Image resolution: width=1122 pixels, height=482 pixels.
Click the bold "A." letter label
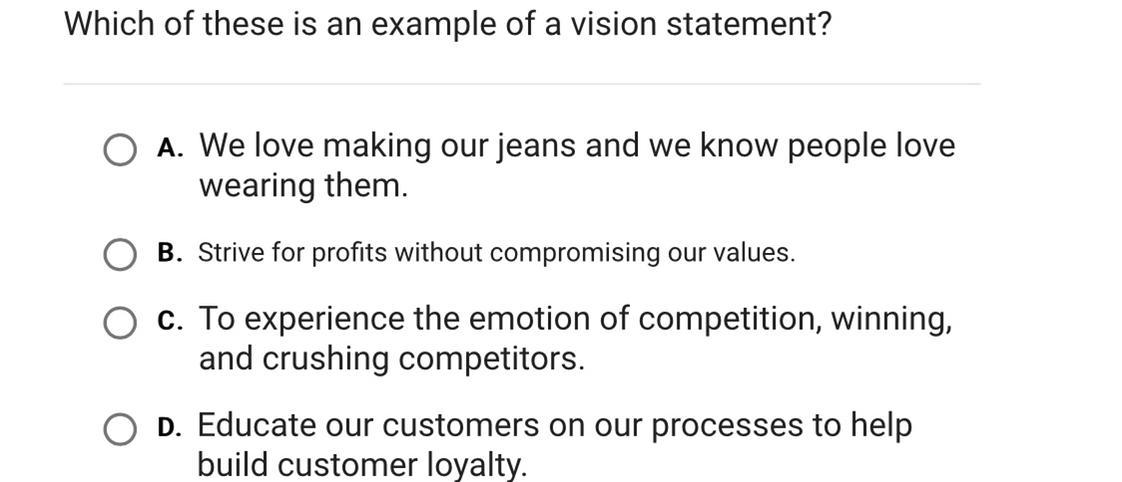170,147
